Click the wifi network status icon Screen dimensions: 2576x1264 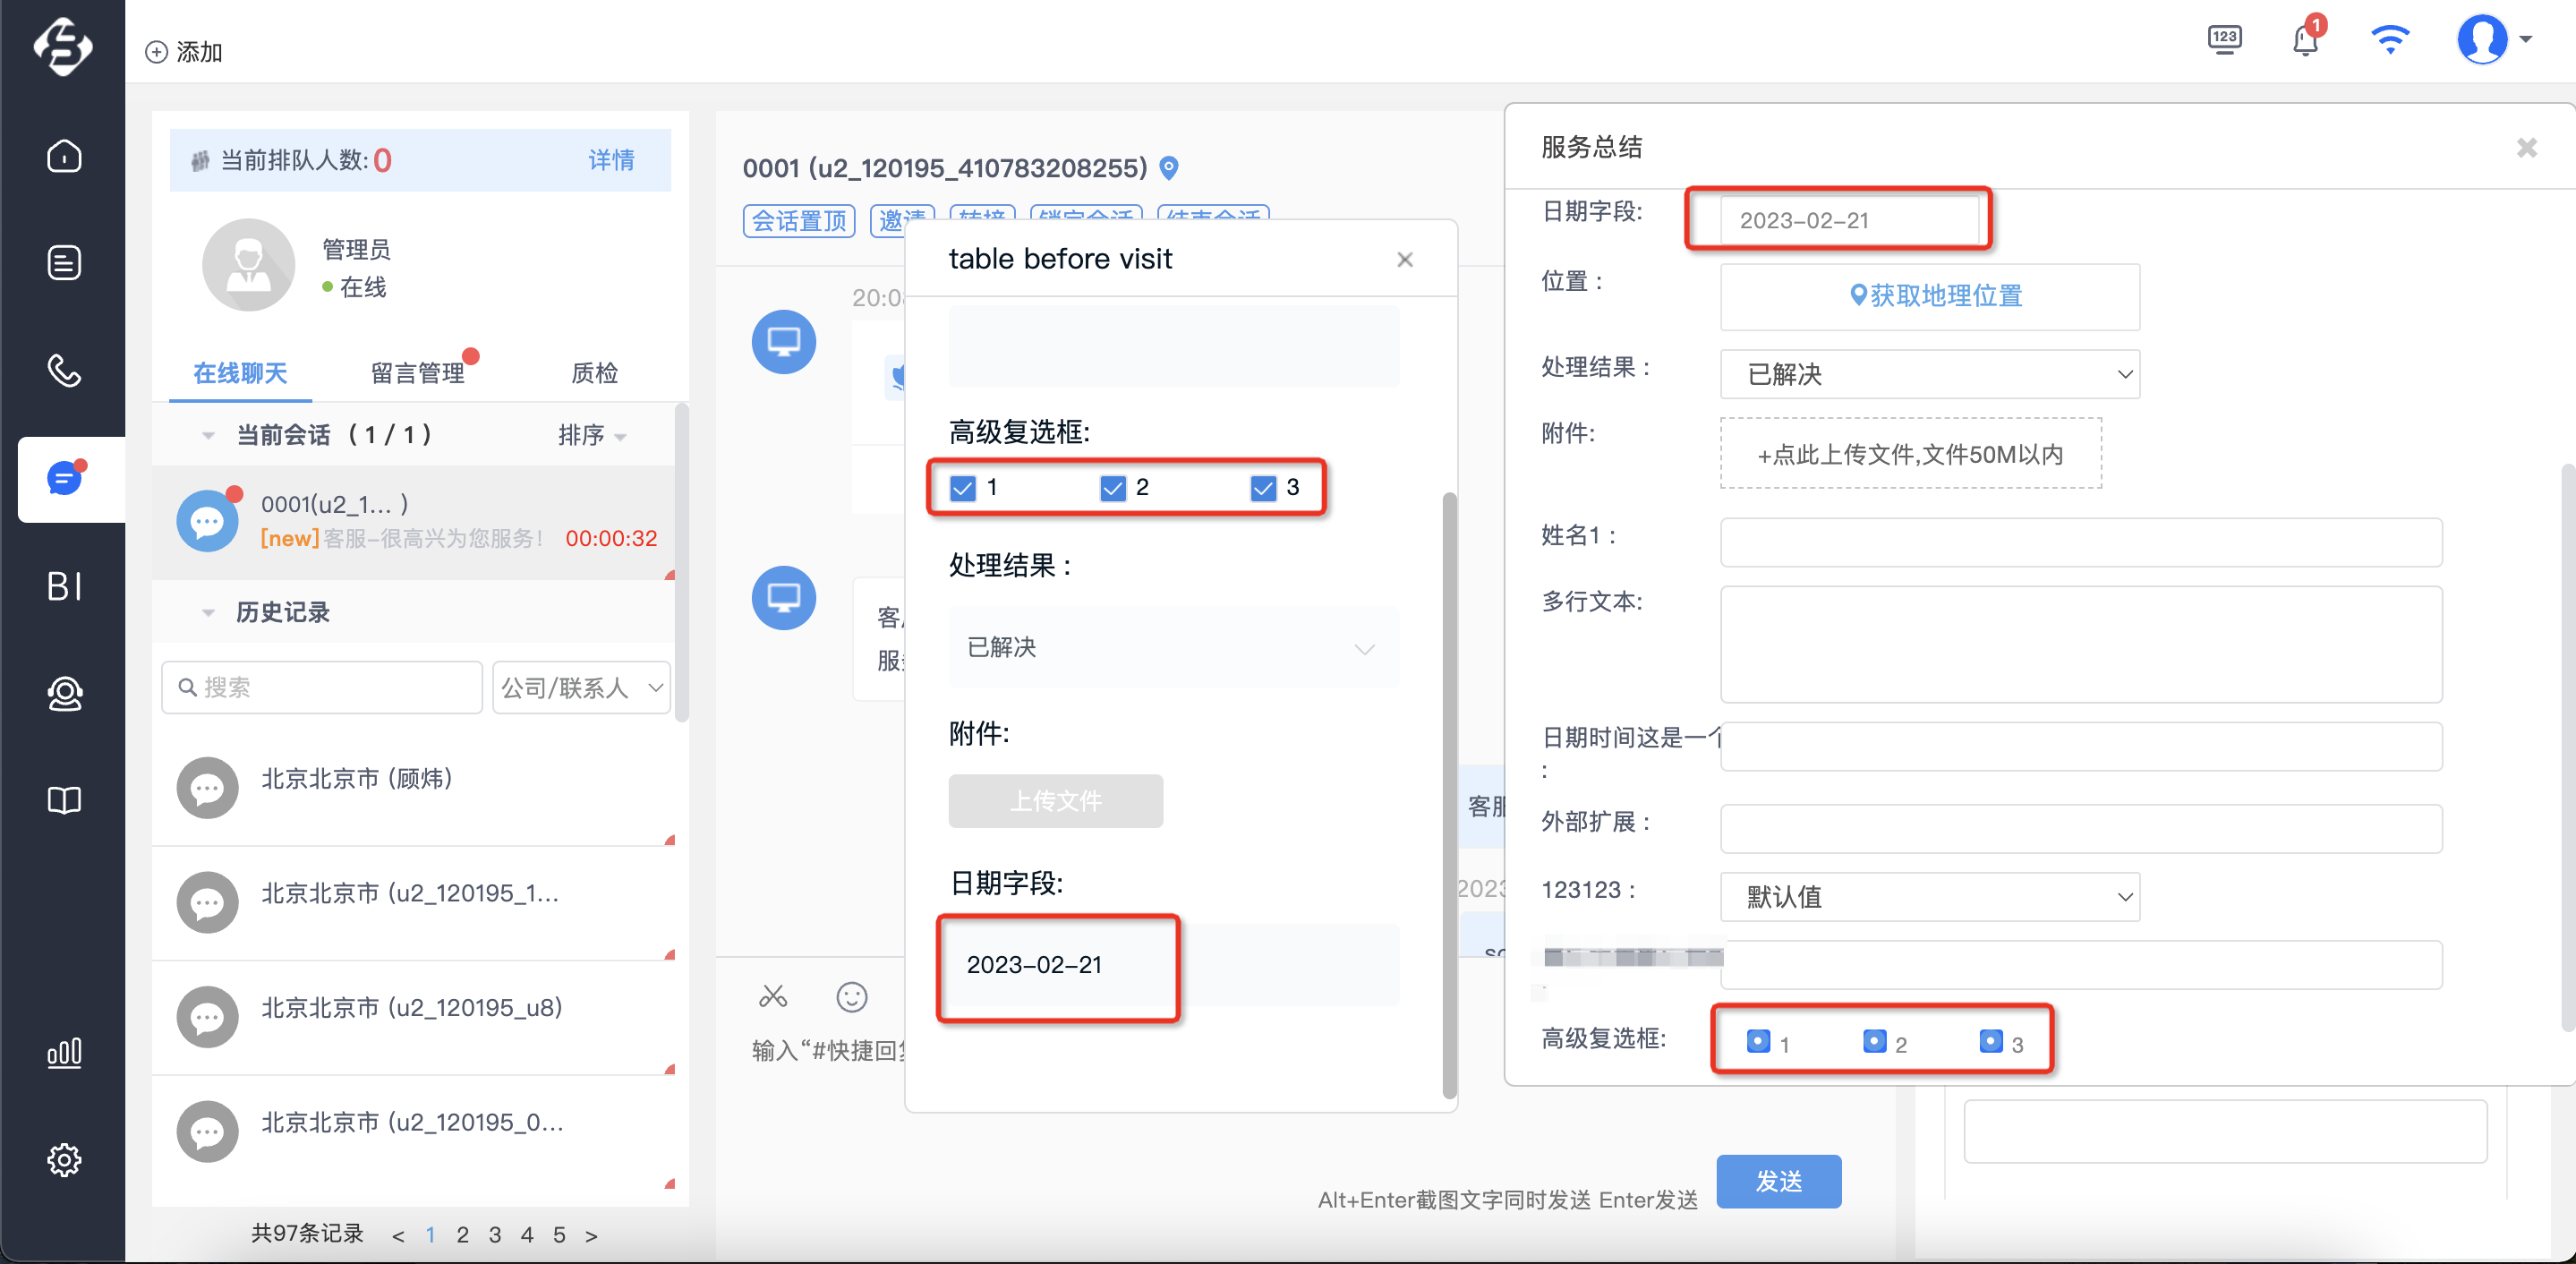2390,40
